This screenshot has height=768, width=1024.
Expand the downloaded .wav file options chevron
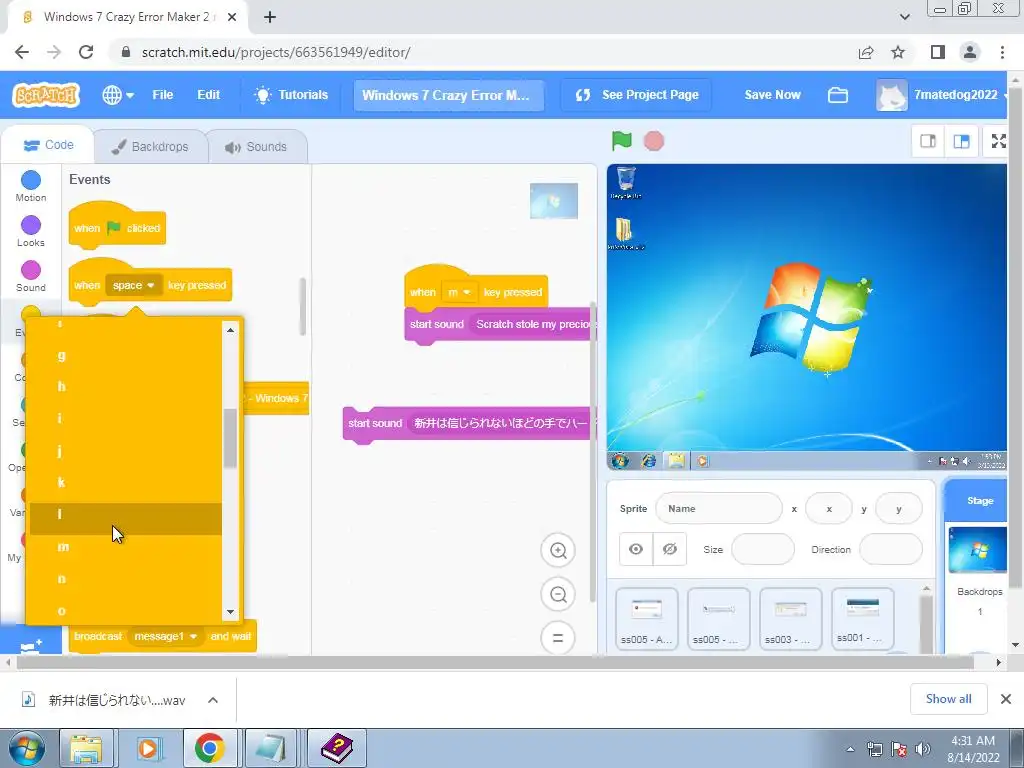tap(213, 700)
